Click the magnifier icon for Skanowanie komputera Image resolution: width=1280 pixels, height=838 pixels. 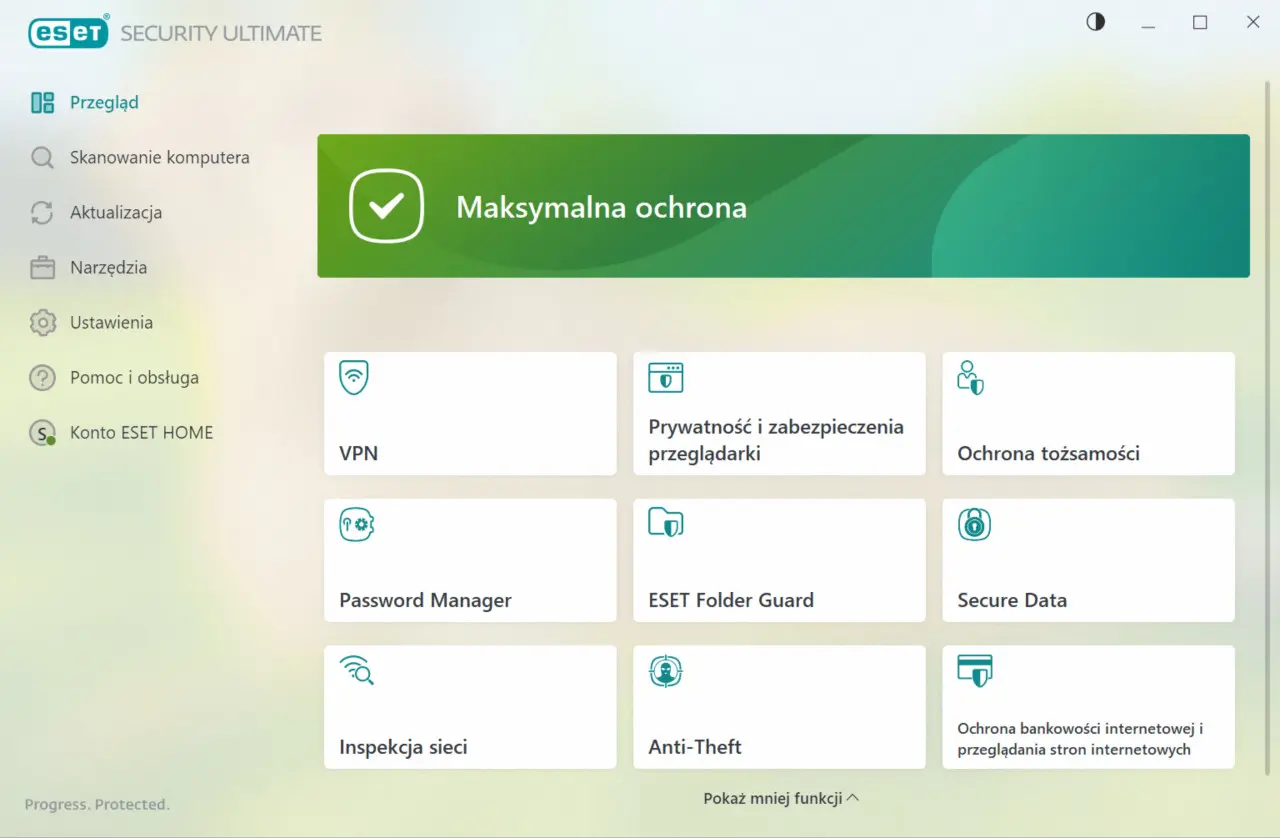[42, 158]
